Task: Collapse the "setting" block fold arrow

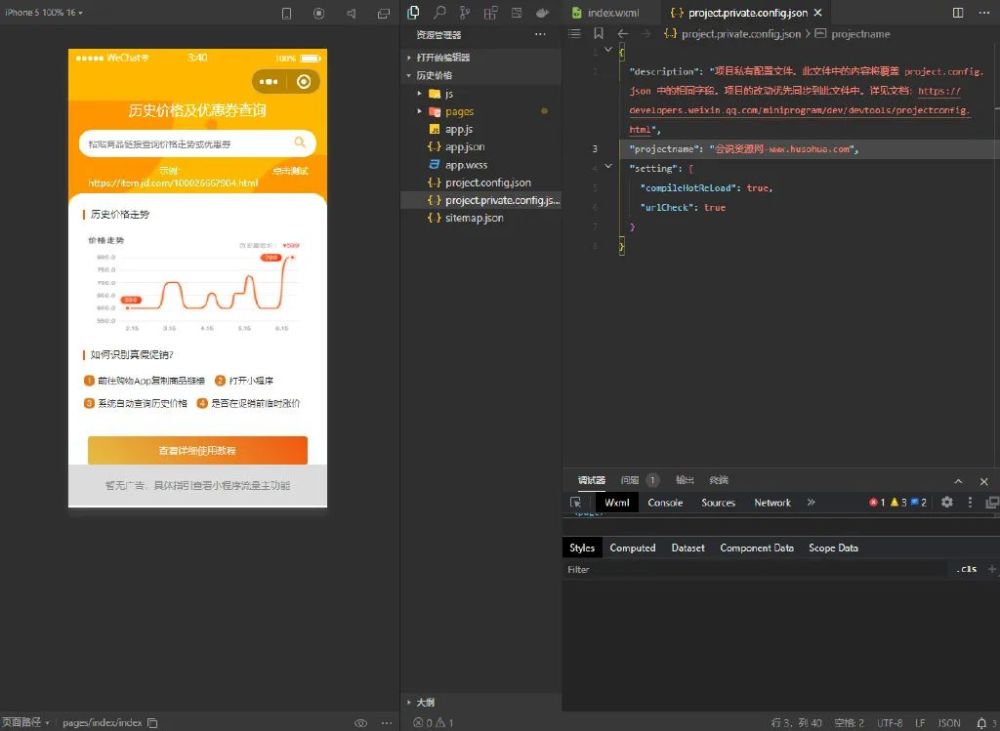Action: point(608,167)
